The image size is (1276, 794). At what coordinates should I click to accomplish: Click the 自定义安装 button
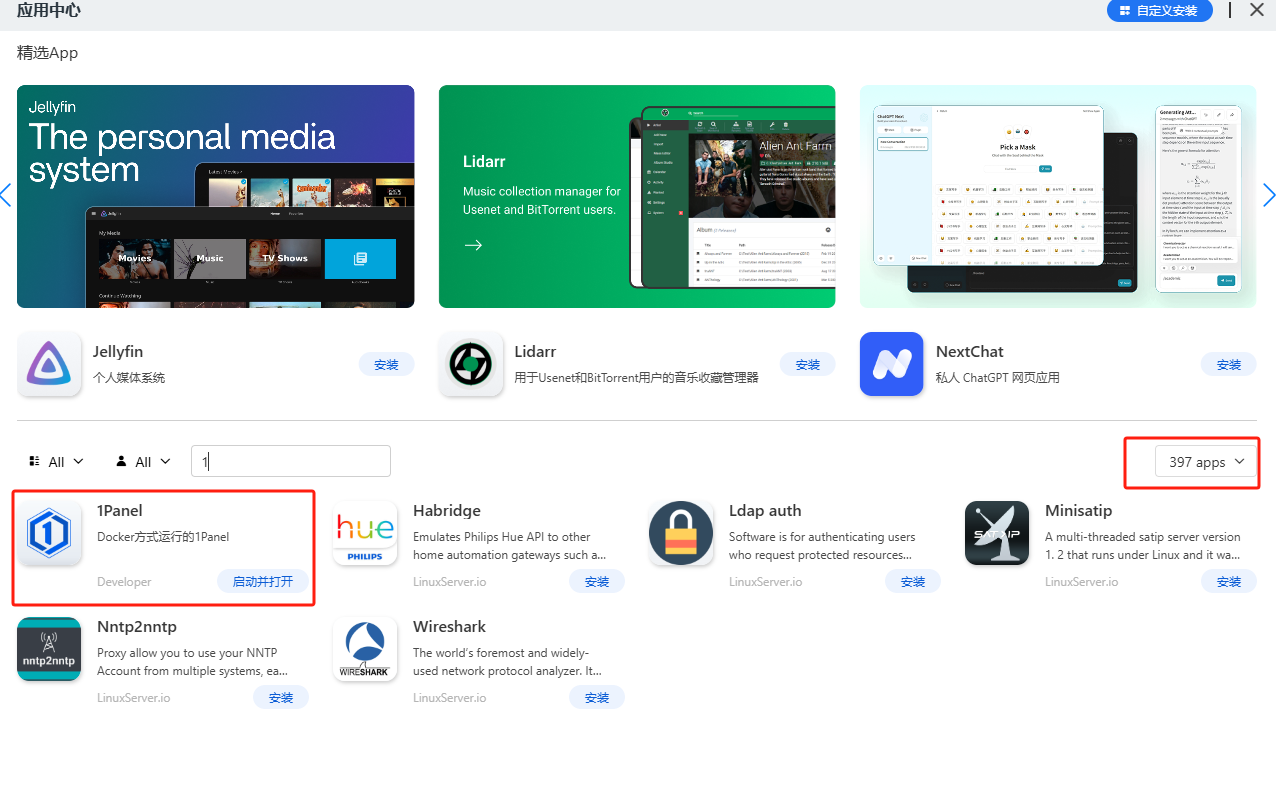[1159, 11]
